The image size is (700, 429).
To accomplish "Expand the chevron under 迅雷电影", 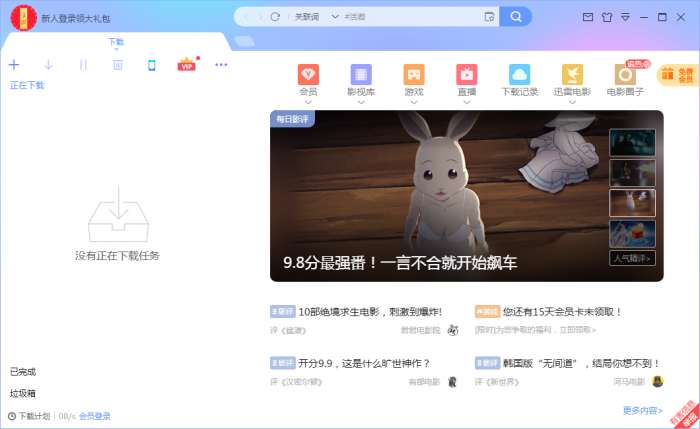I will pos(572,102).
